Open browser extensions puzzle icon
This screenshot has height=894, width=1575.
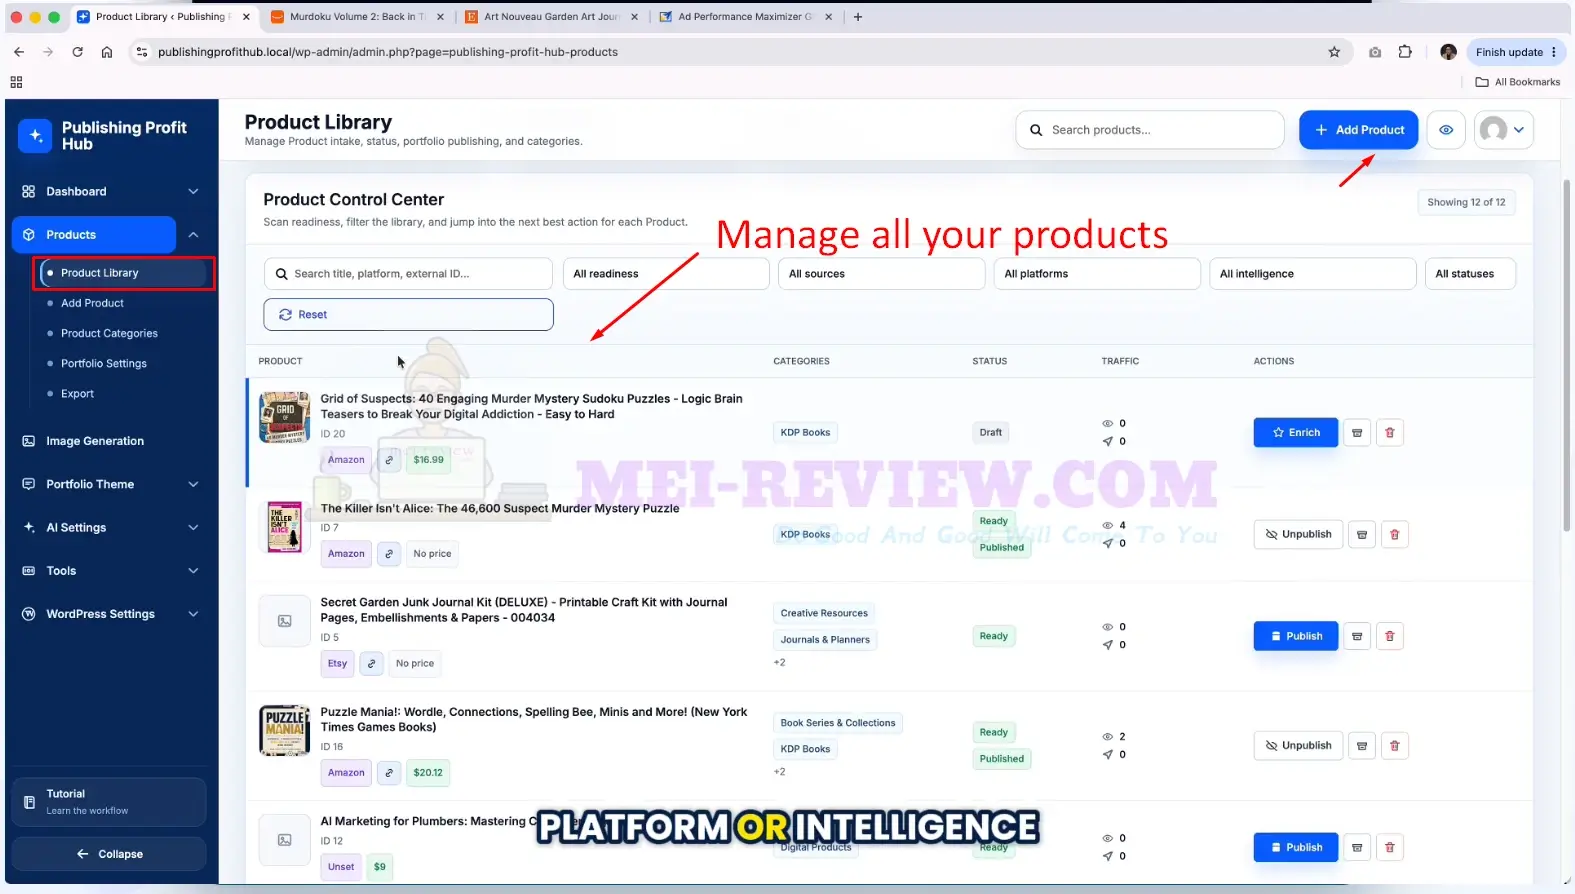(1405, 52)
